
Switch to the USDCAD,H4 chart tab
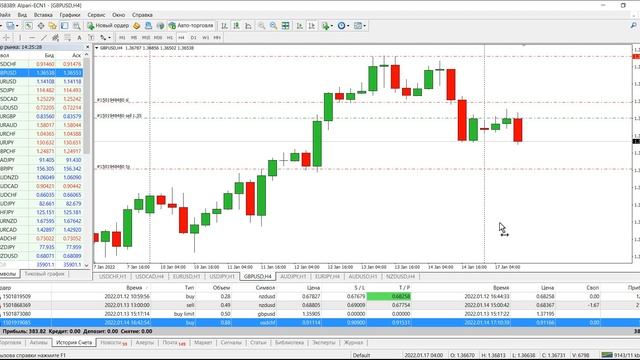149,277
